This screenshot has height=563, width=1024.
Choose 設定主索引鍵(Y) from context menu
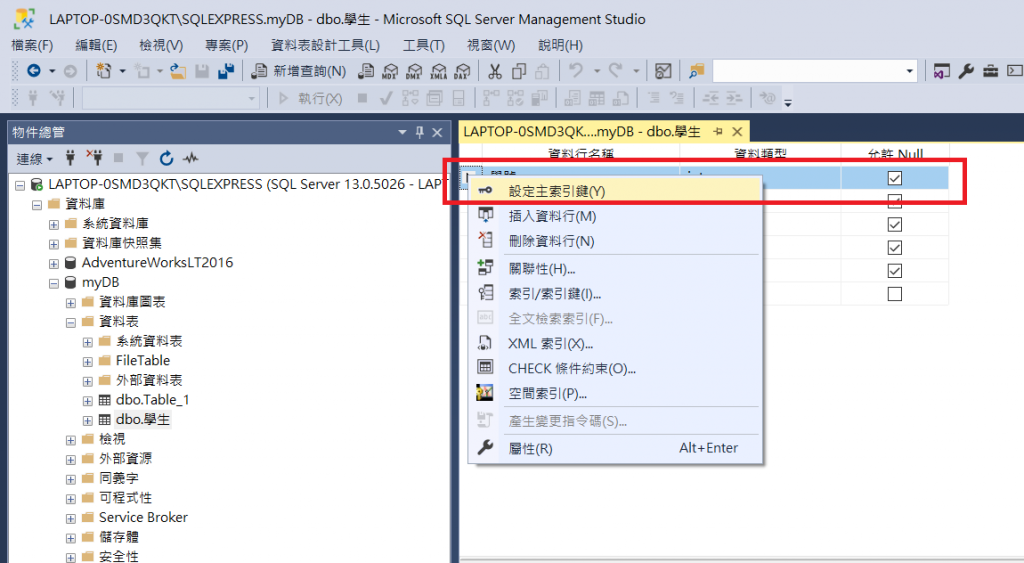615,191
